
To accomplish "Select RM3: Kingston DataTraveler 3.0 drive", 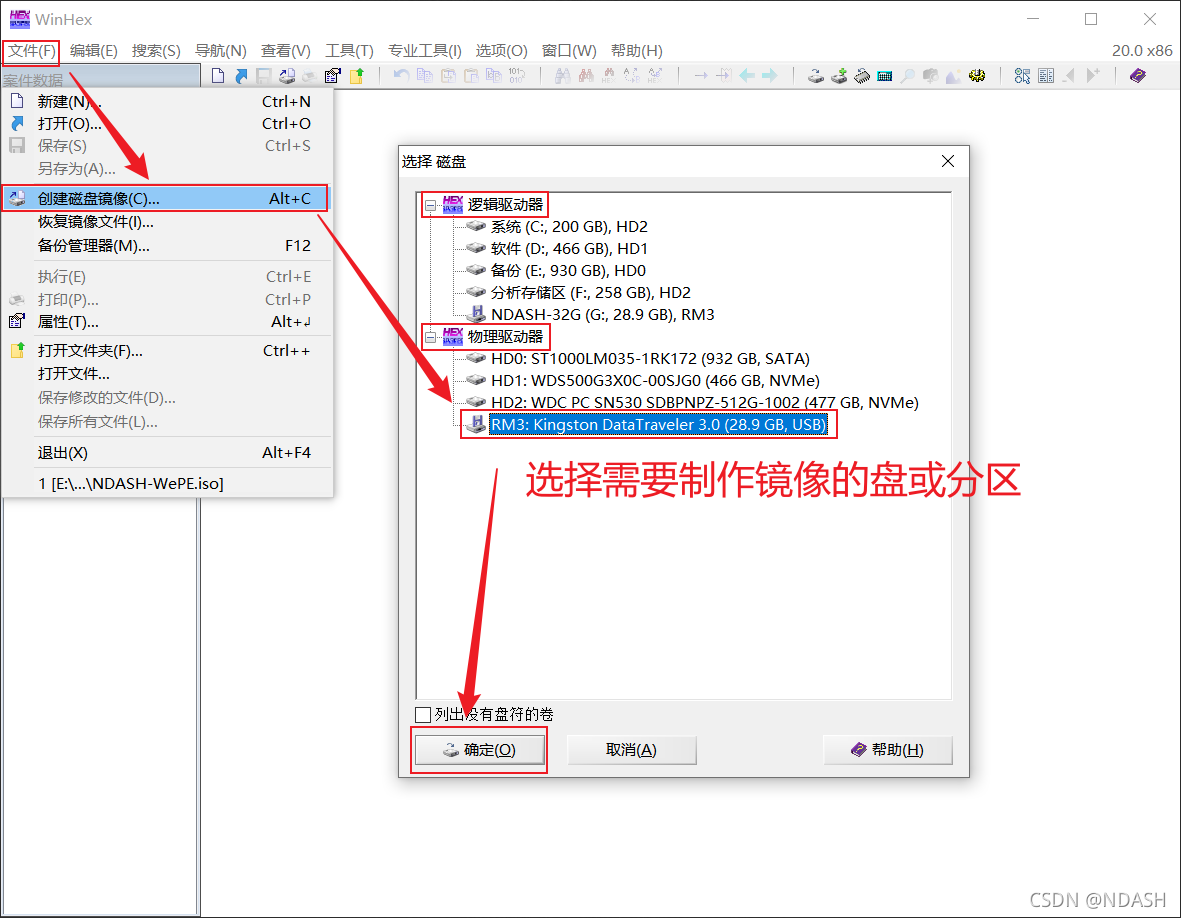I will (658, 425).
